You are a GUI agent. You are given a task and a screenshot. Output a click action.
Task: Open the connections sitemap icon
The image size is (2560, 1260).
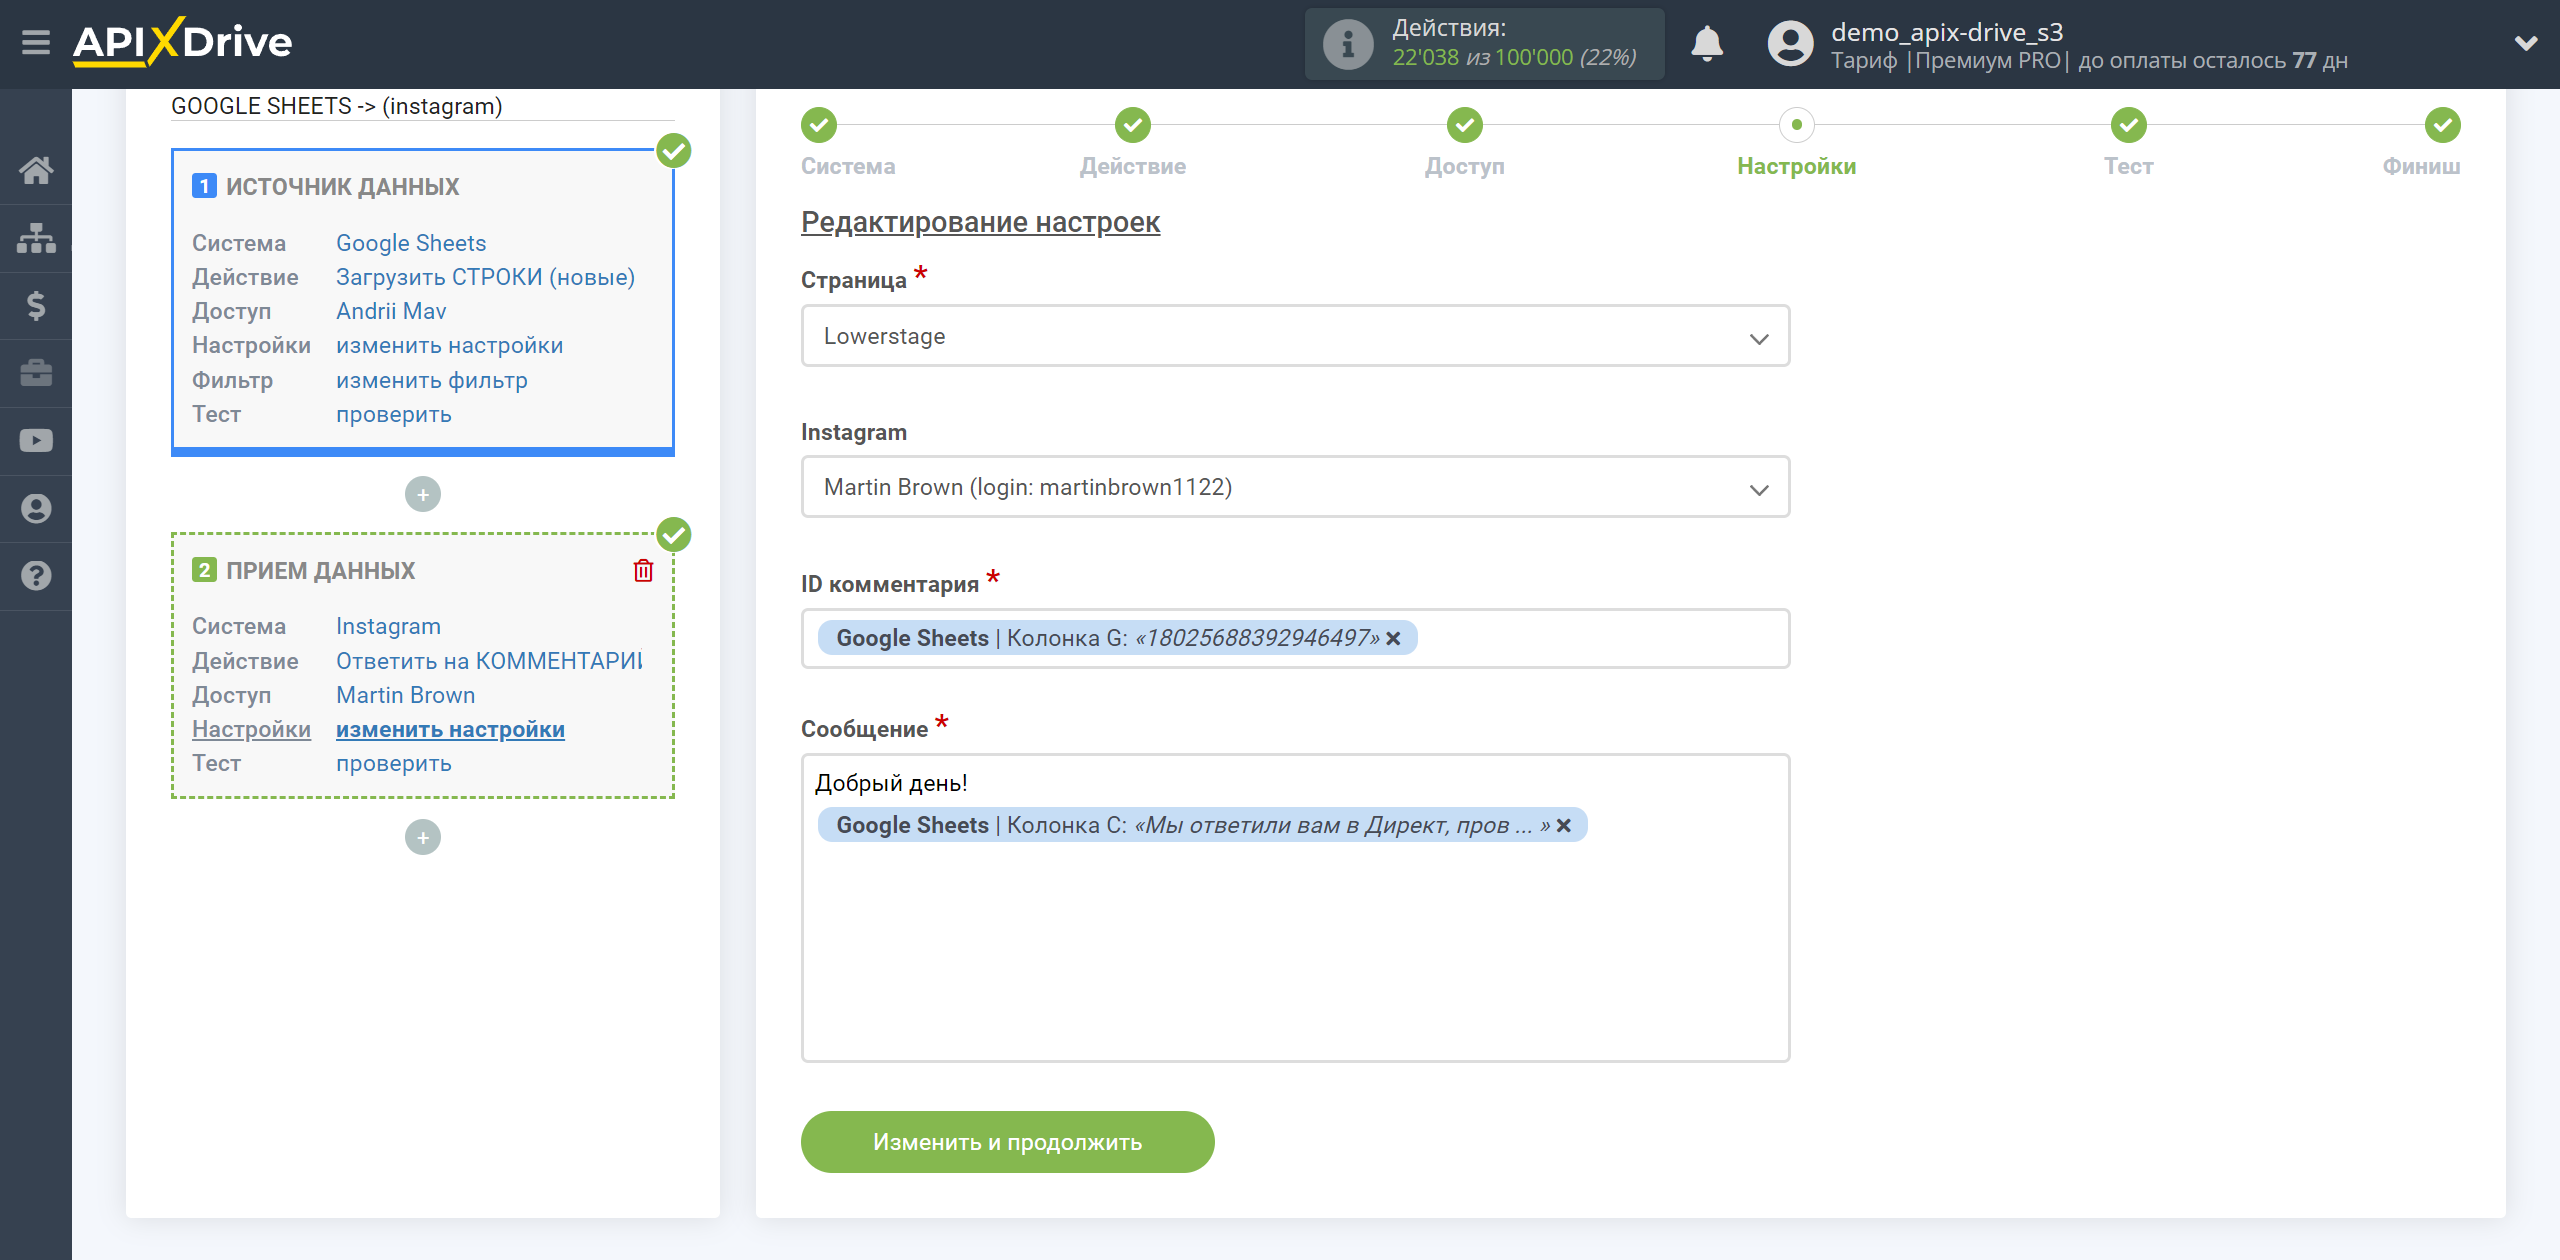(x=36, y=238)
